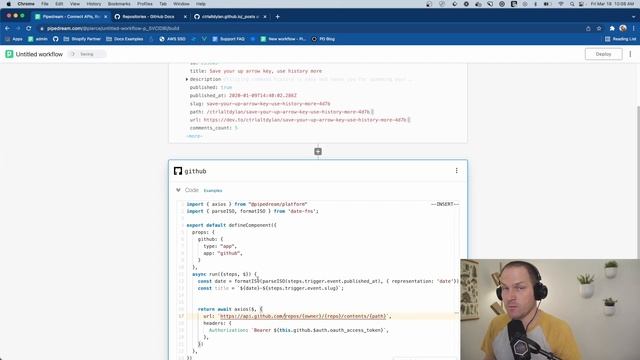This screenshot has width=640, height=360.
Task: Click the Authorization header code line
Action: (299, 330)
